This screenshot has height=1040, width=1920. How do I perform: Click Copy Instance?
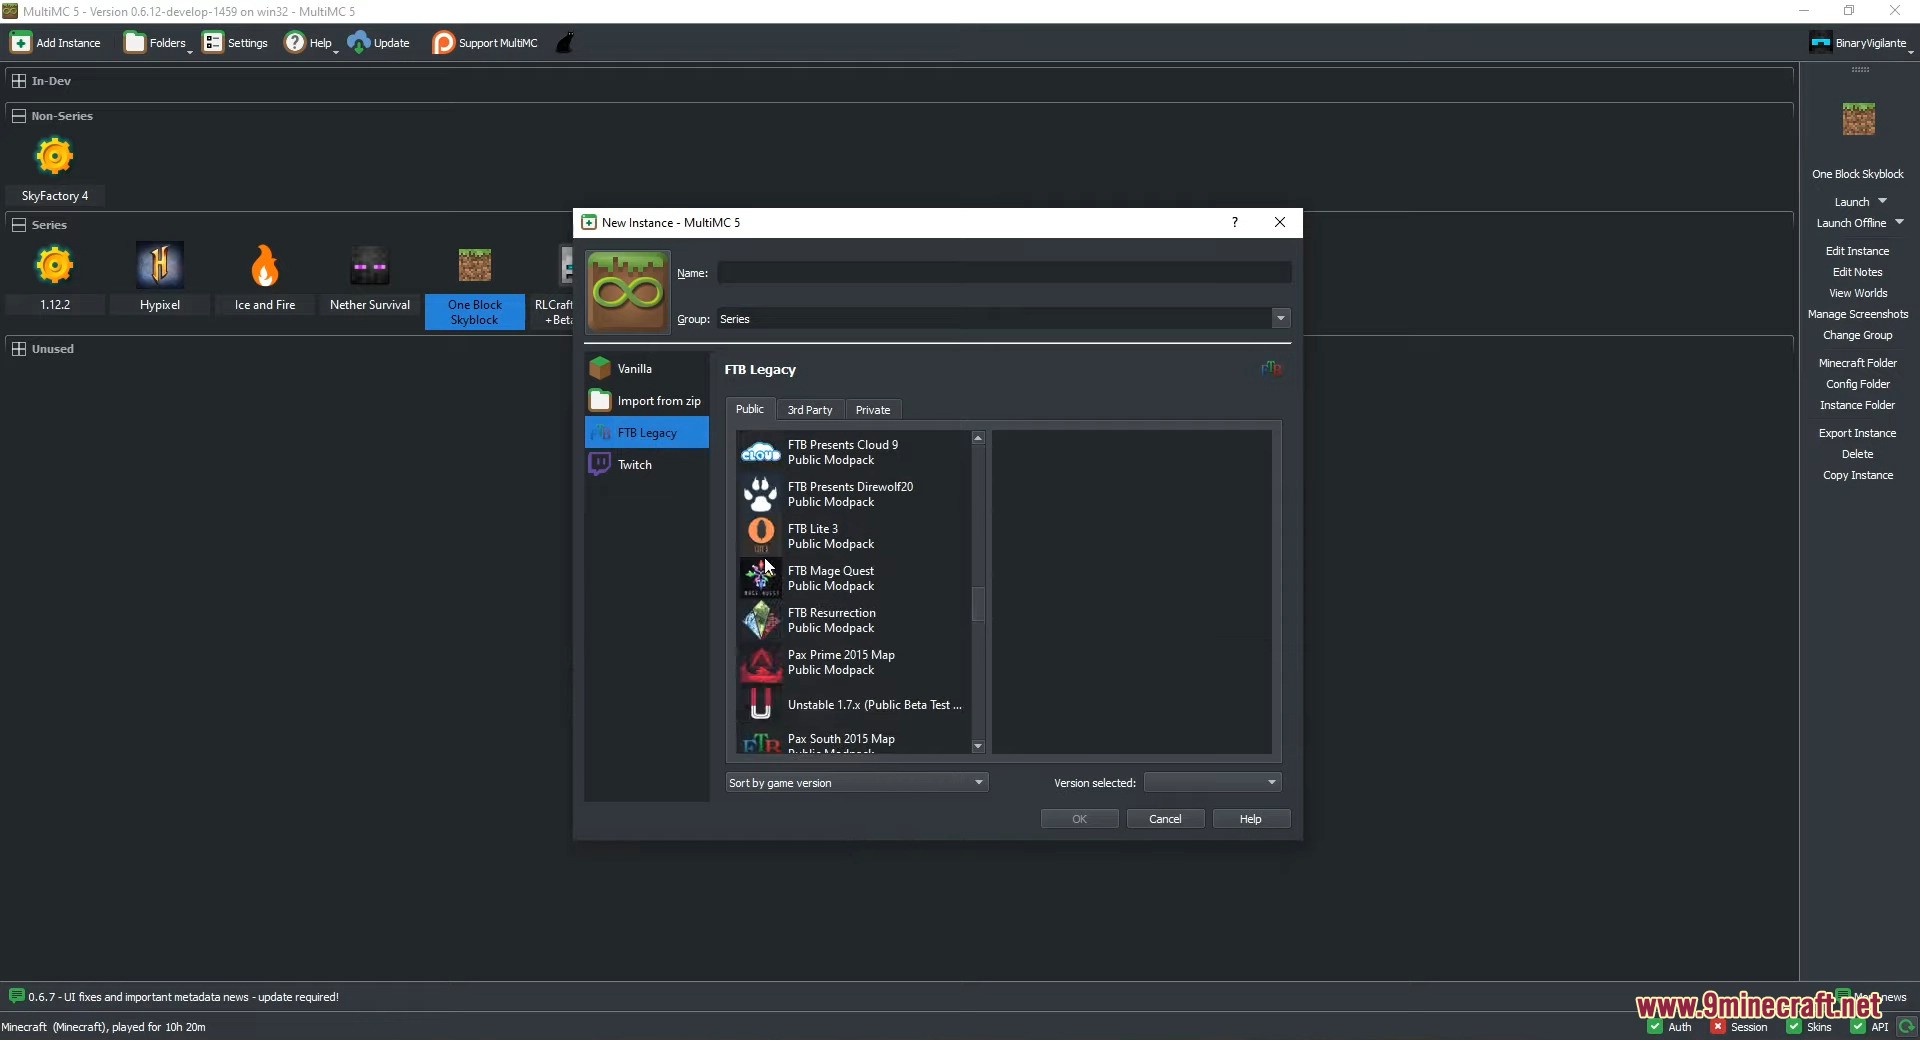[x=1857, y=475]
